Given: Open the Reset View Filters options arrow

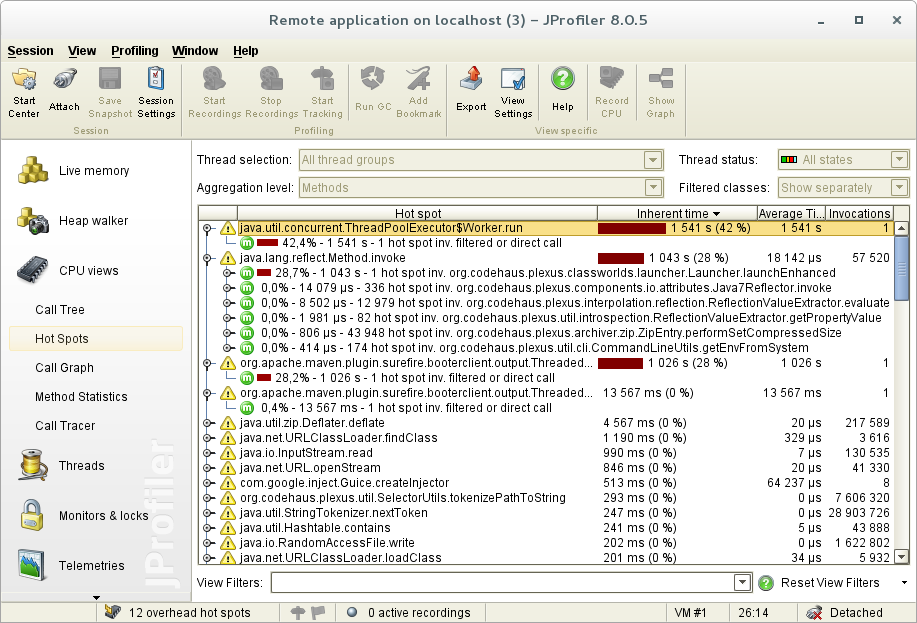Looking at the screenshot, I should point(904,583).
